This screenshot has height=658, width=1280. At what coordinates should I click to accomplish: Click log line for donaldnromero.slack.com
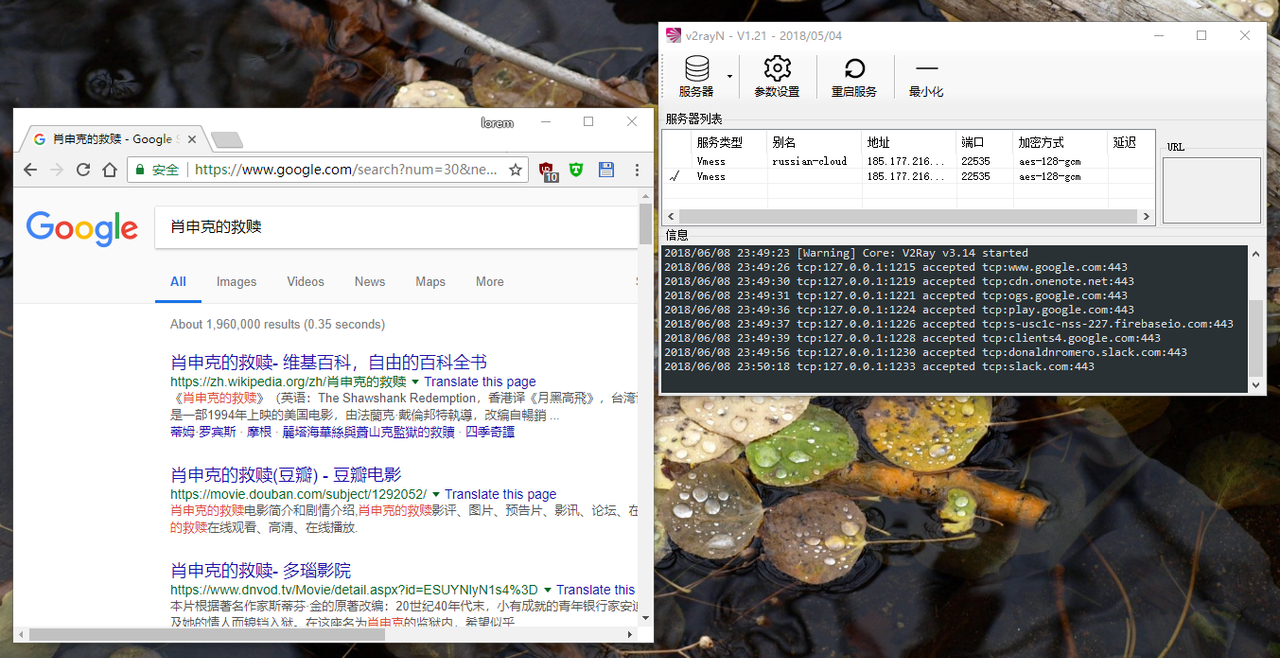[925, 352]
